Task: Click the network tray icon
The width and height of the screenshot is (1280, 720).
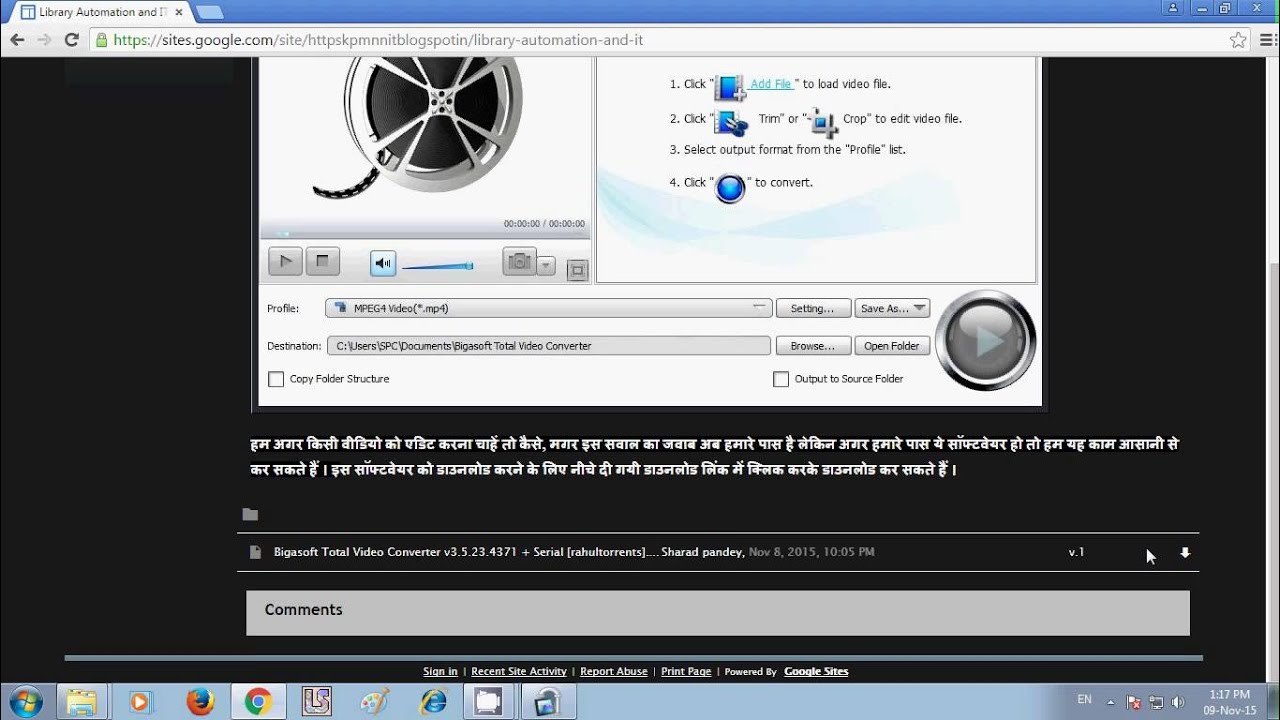Action: coord(1156,702)
